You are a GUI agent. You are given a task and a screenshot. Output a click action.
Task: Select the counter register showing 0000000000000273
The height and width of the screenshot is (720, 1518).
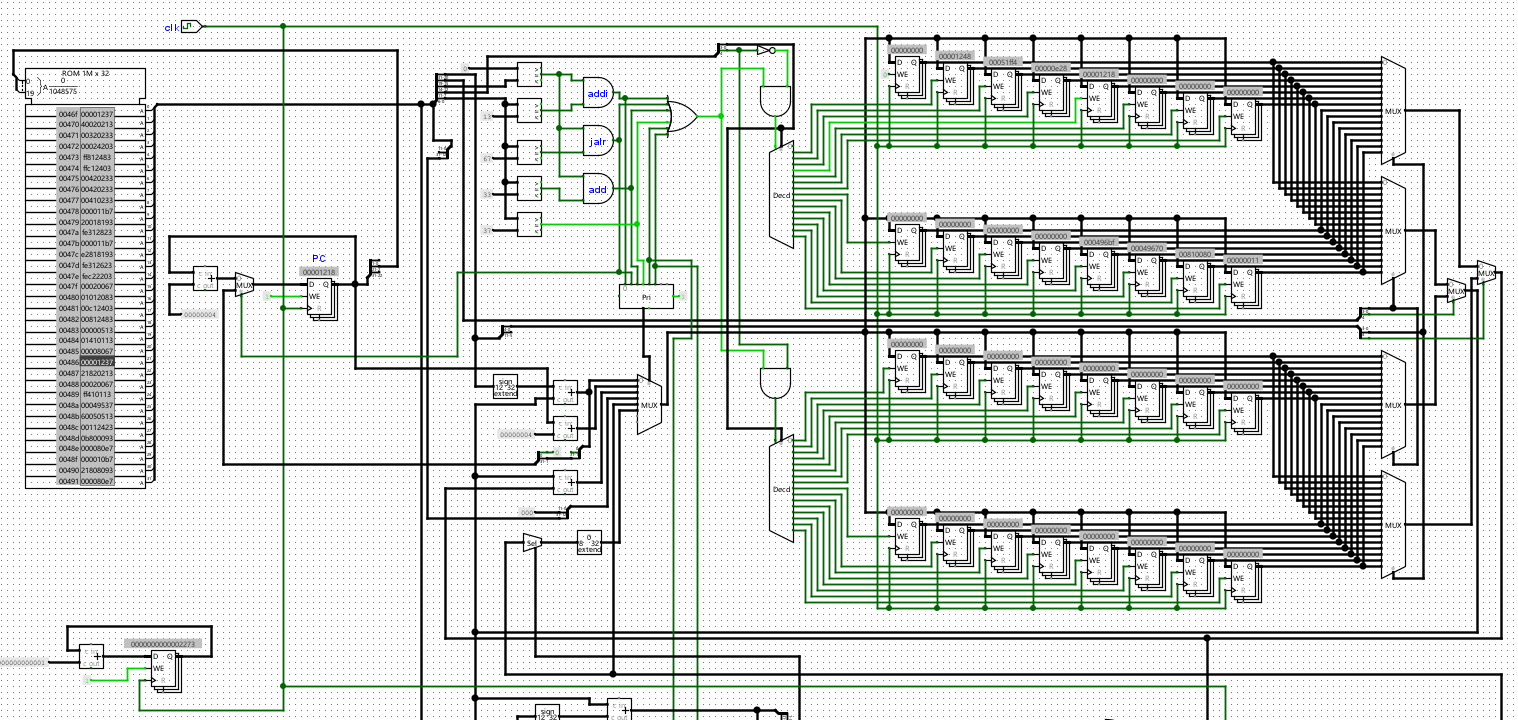[x=167, y=672]
